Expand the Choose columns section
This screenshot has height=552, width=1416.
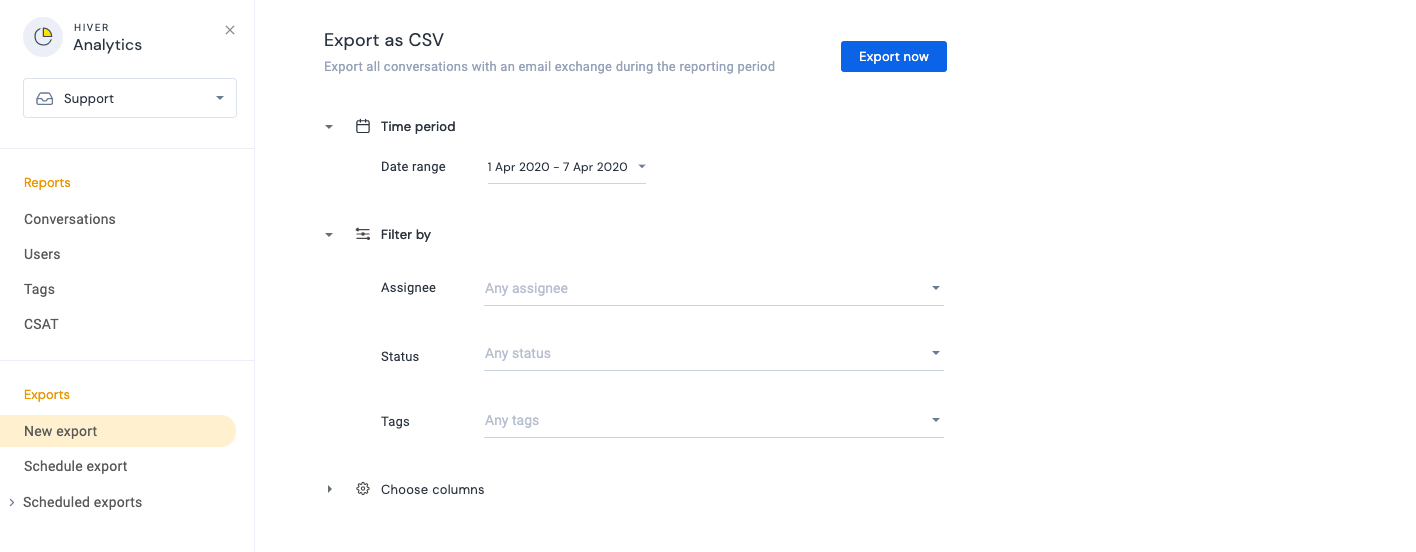point(329,489)
